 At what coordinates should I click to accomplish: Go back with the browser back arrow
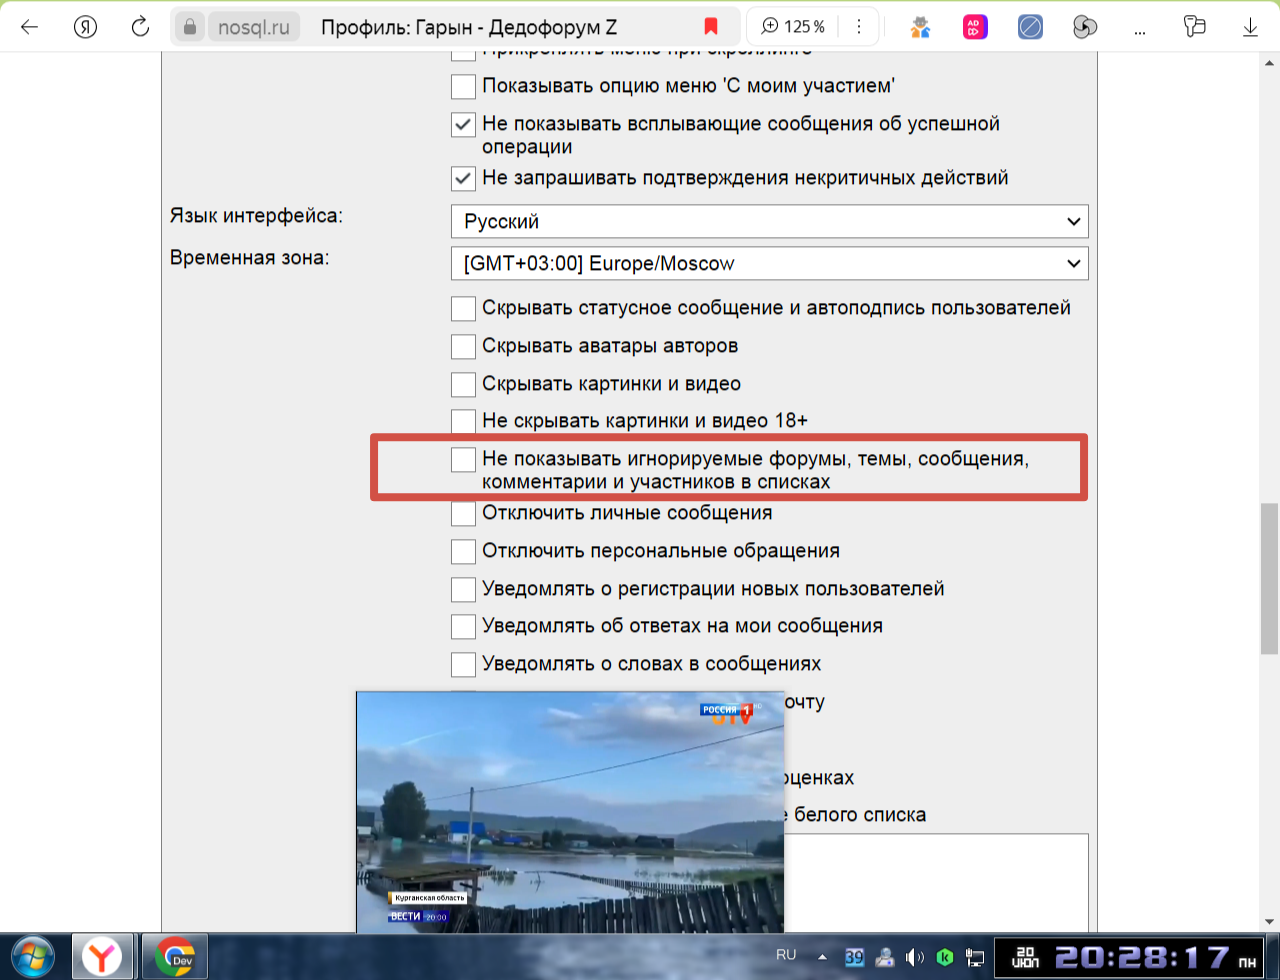coord(29,27)
